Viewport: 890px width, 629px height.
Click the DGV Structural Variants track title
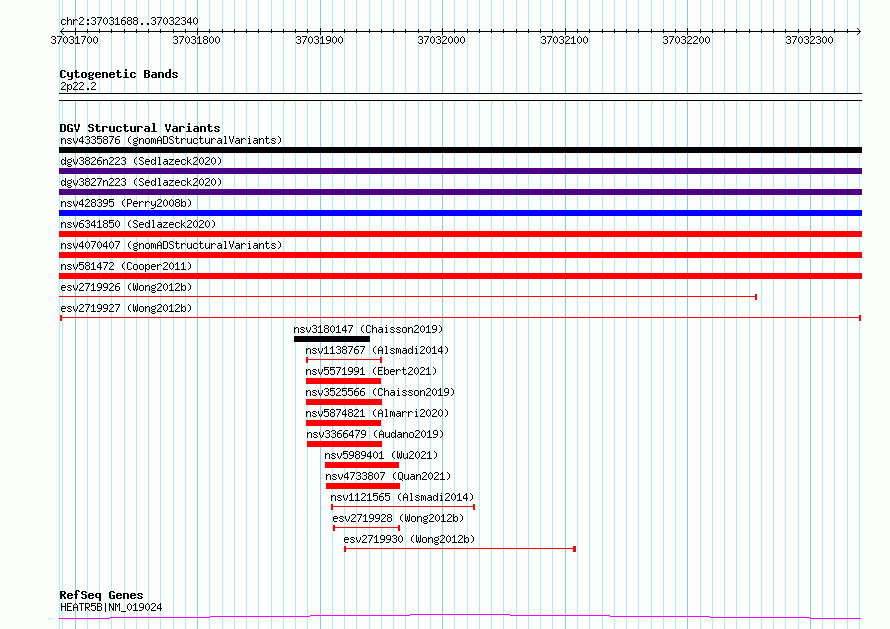(x=140, y=128)
